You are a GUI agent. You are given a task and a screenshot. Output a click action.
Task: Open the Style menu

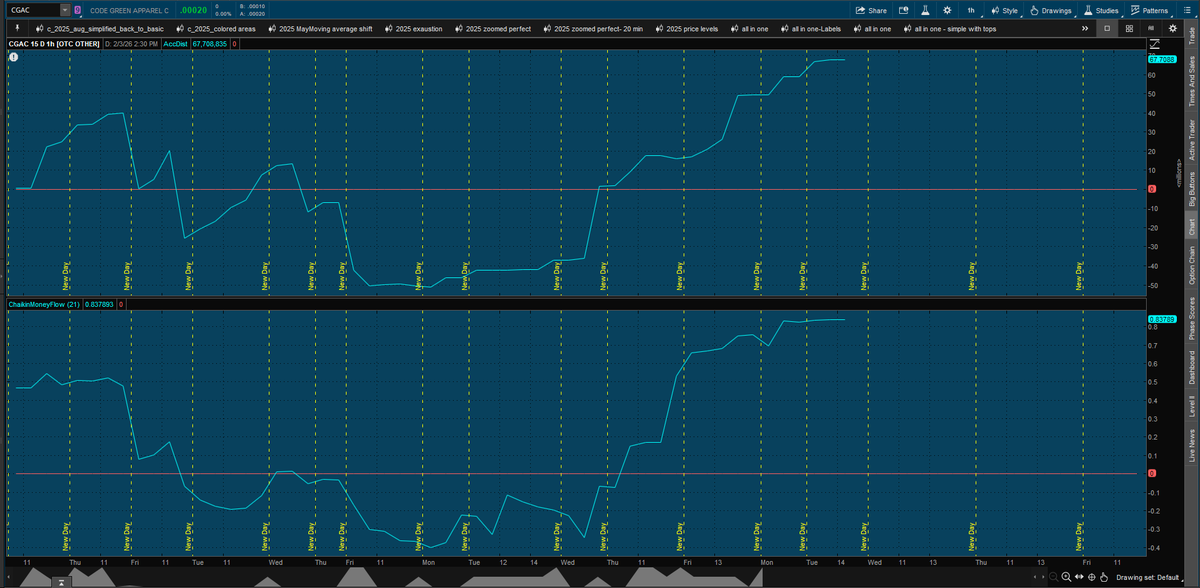1004,10
